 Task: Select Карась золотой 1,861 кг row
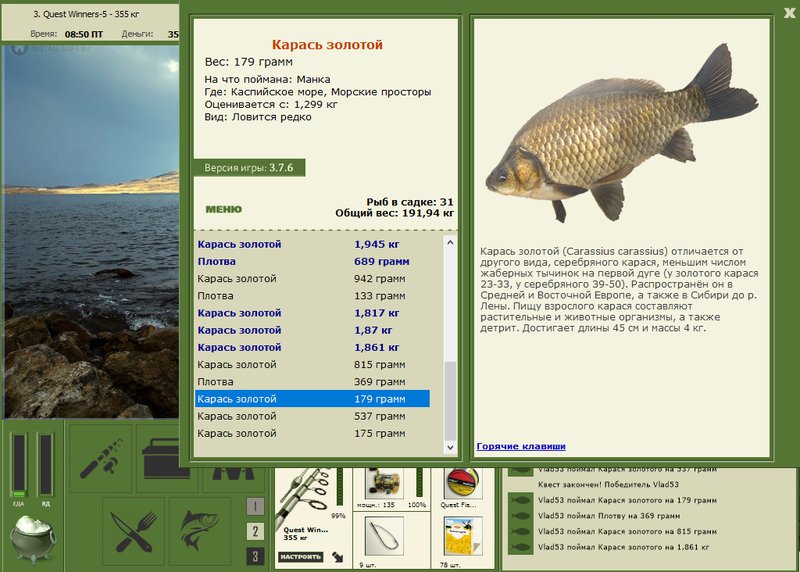[x=312, y=347]
